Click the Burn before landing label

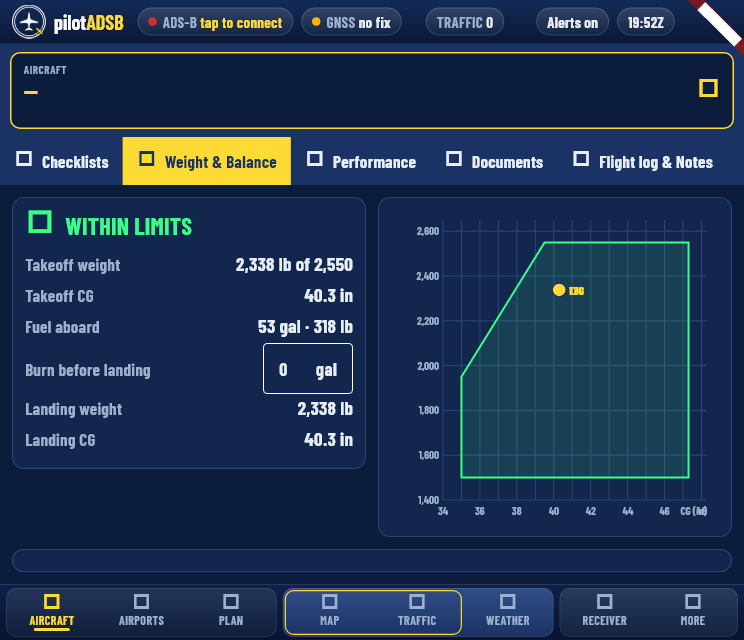click(x=88, y=370)
